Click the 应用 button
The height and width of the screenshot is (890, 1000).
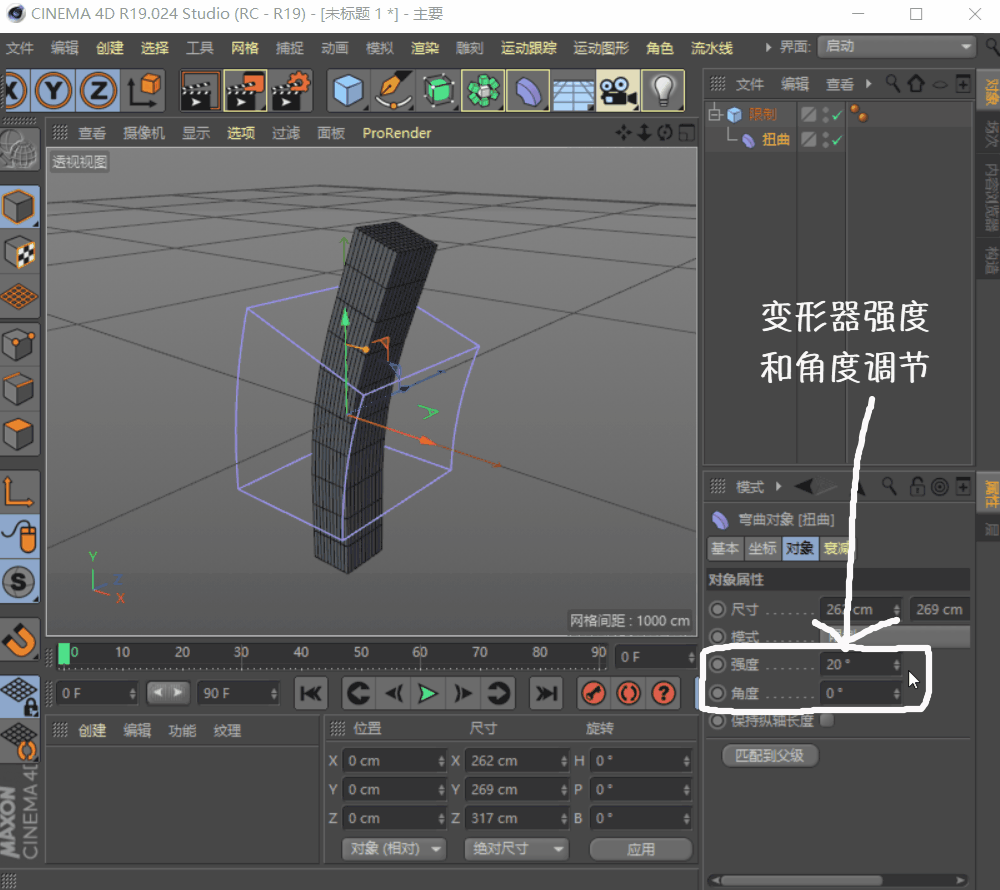point(640,849)
